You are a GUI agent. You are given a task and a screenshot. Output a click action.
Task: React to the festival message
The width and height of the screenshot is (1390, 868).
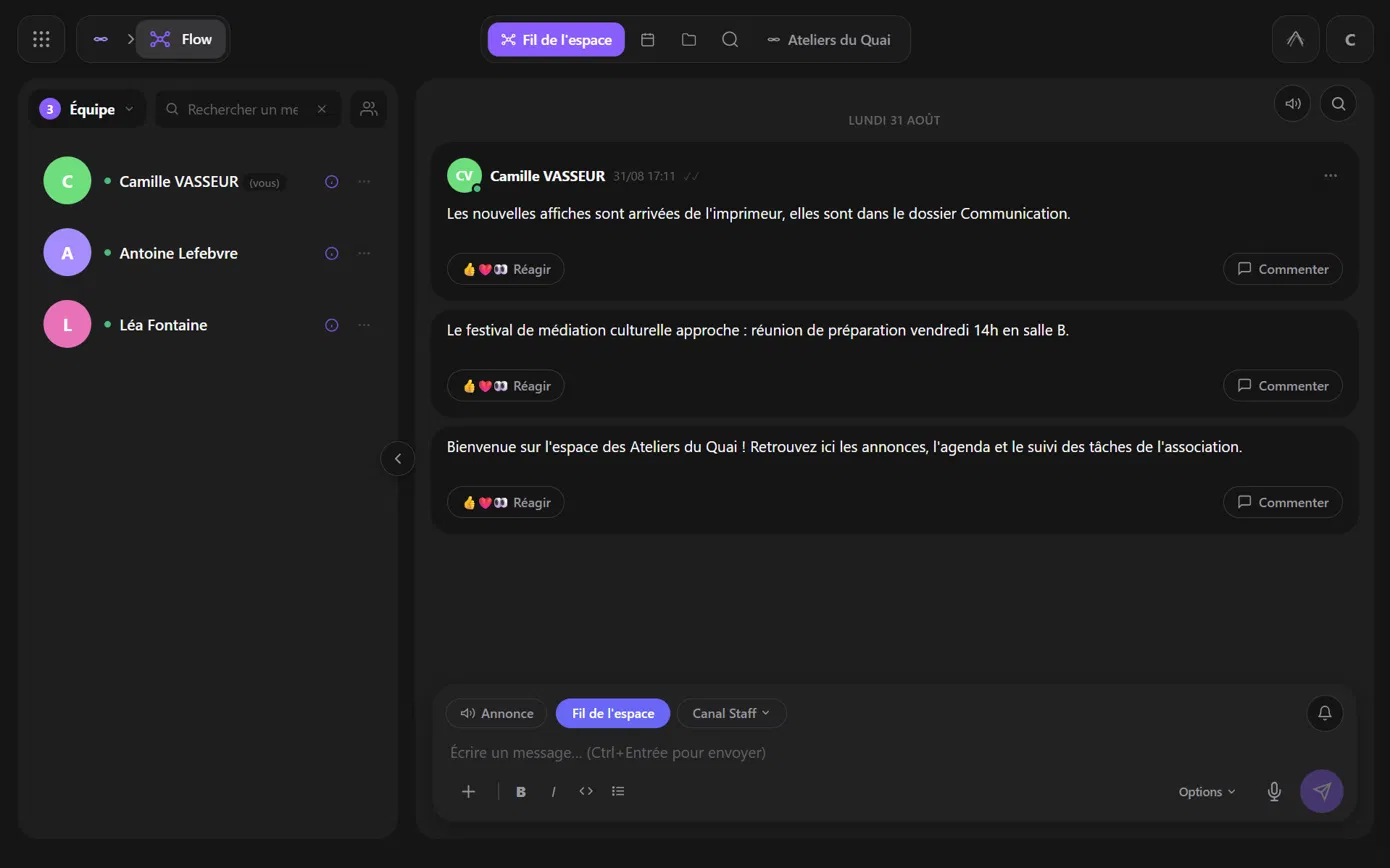coord(506,386)
